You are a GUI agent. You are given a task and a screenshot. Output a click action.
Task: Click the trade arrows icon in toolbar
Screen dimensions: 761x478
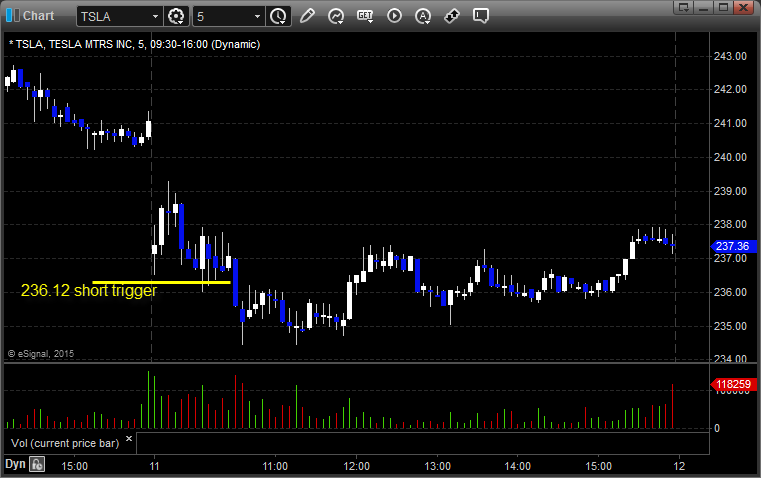click(x=452, y=16)
